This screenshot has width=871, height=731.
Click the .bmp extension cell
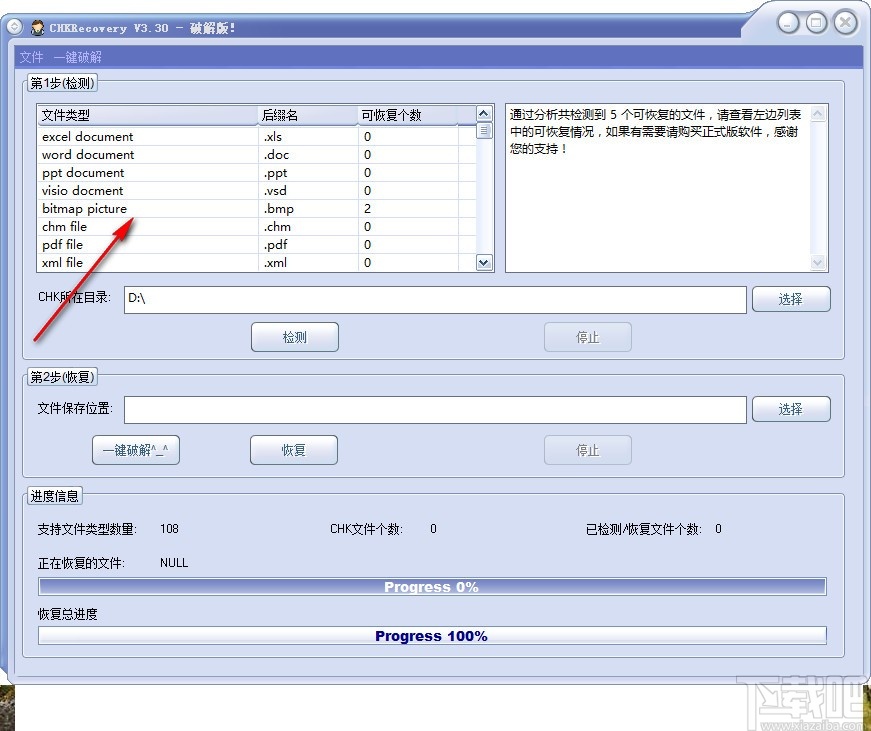(x=308, y=208)
